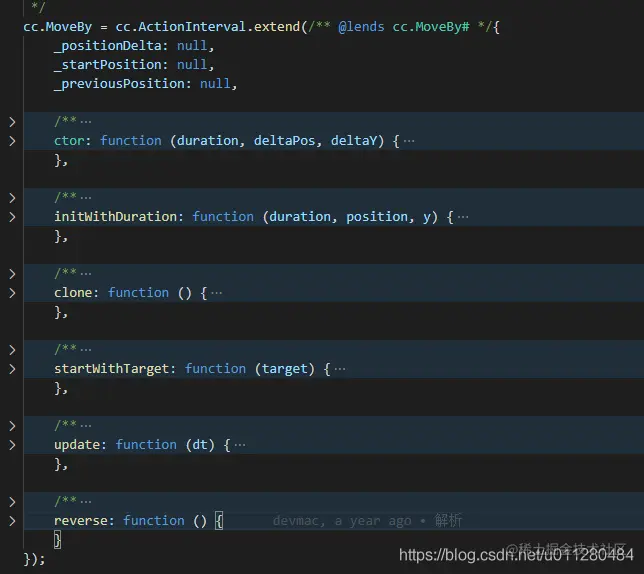
Task: Click the dt parameter of update
Action: click(200, 445)
